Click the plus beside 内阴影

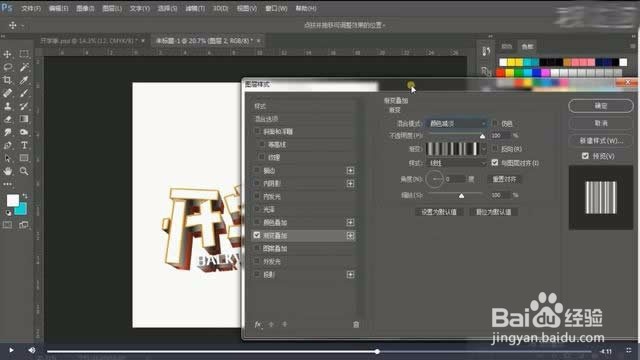coord(350,183)
